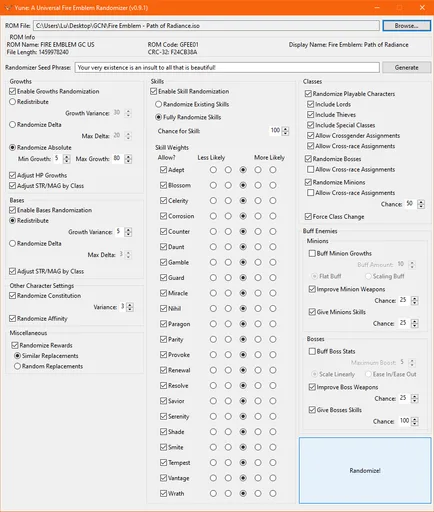The width and height of the screenshot is (434, 512).
Task: Uncheck the Tempest skill checkbox
Action: [x=163, y=463]
